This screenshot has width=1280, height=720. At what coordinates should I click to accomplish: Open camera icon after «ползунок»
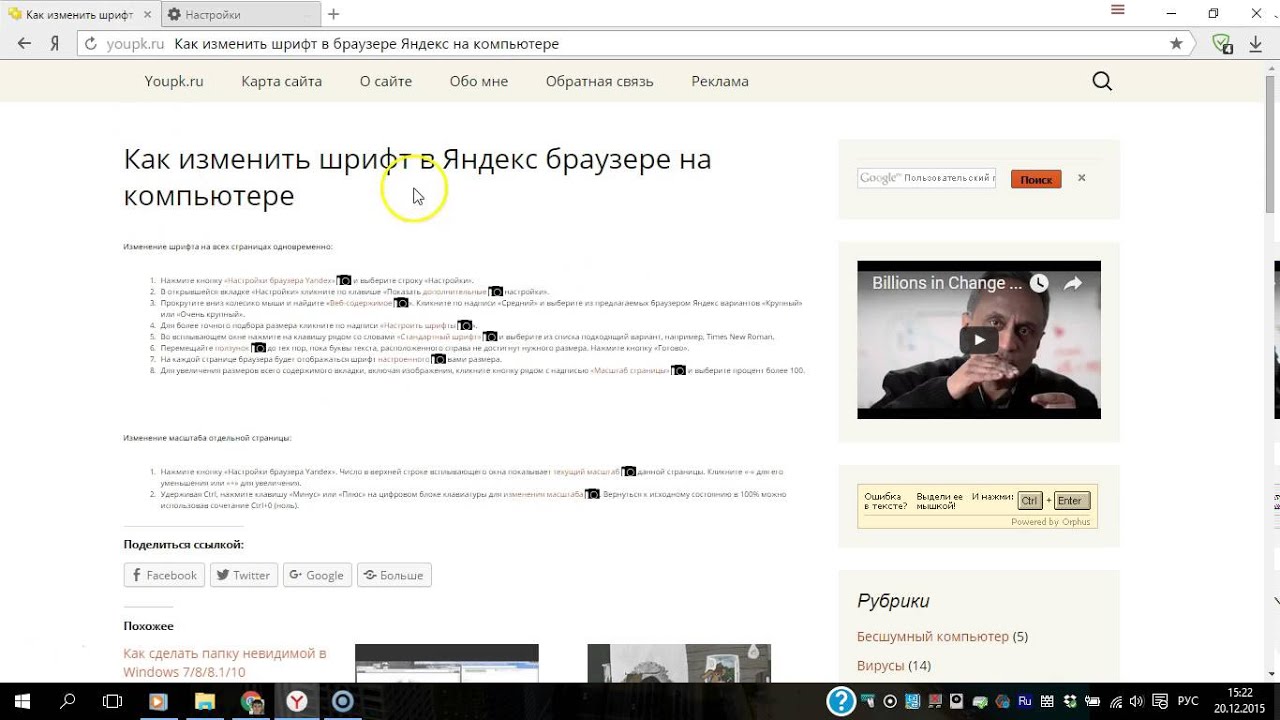tap(258, 348)
